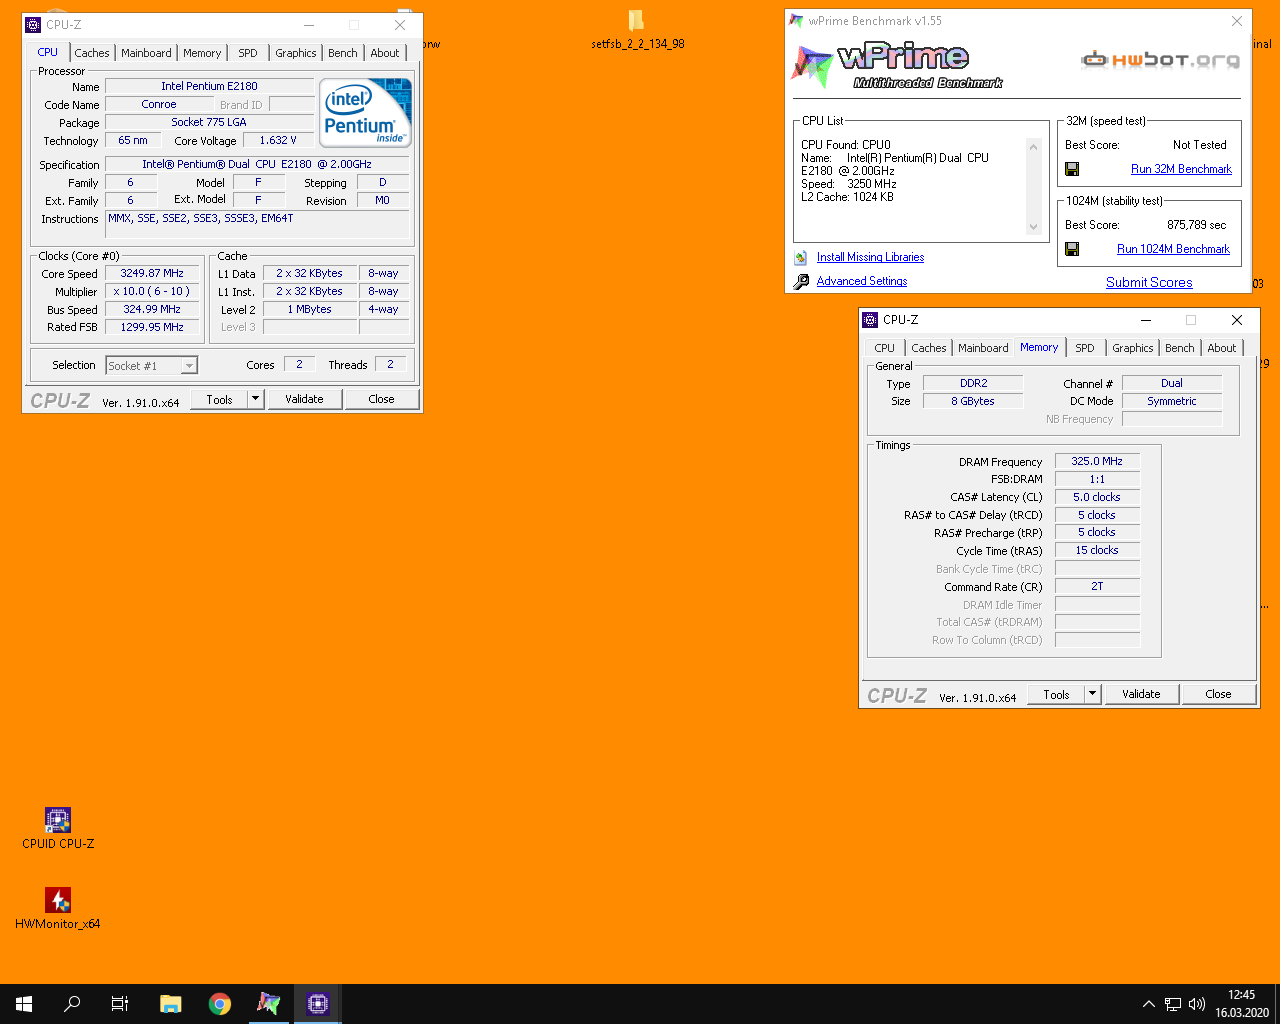Click CPU-Z CPU window title icon

coord(34,25)
